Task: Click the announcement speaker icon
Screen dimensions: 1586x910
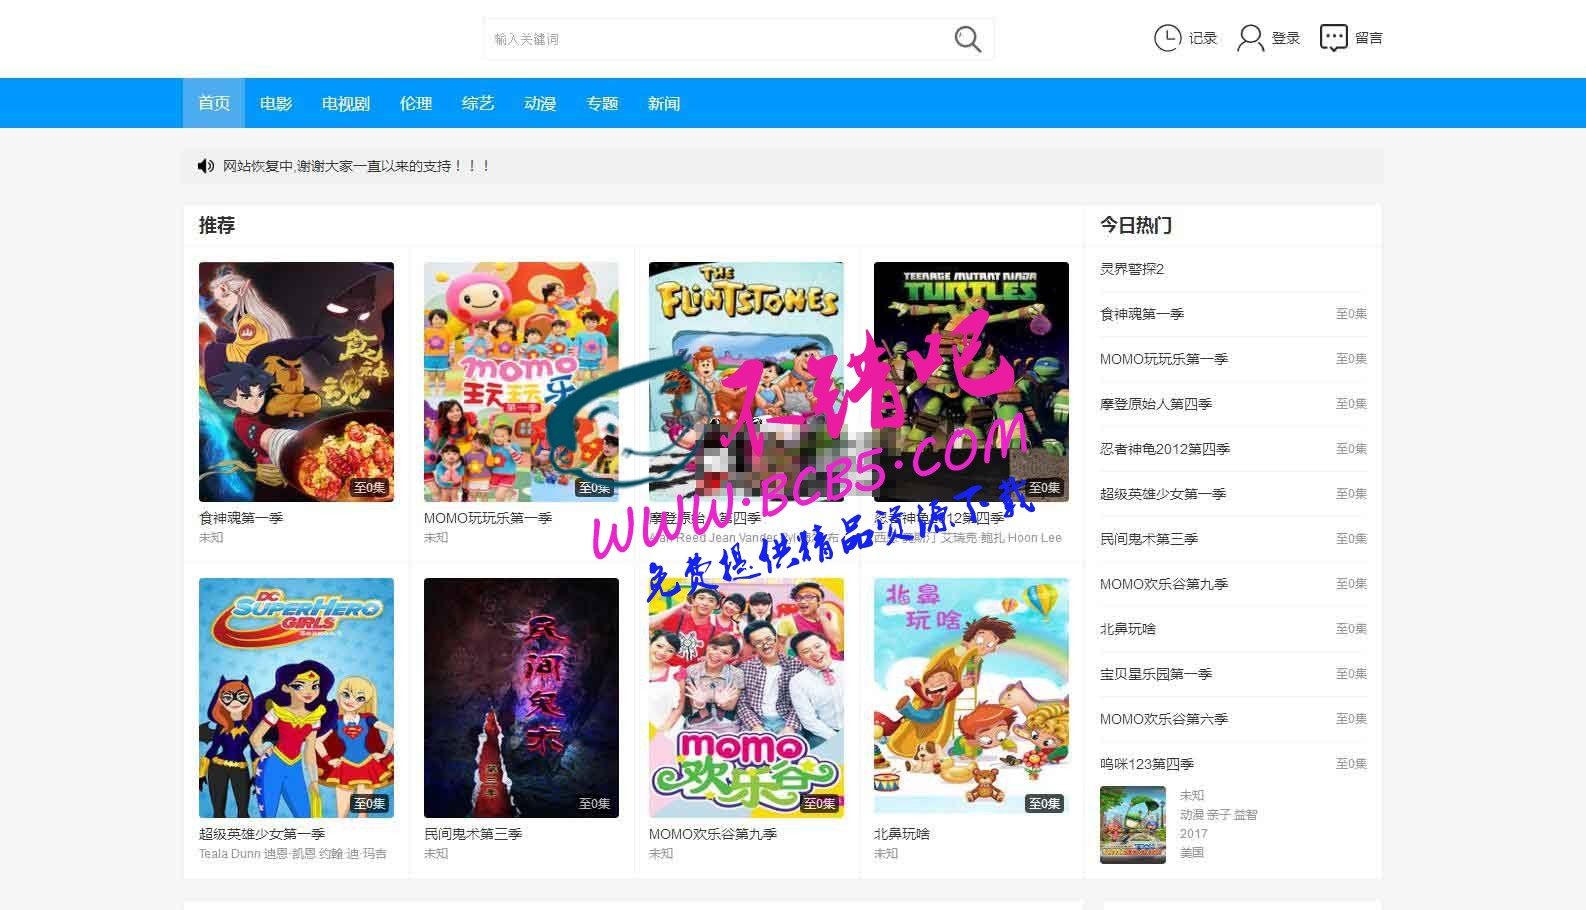Action: 206,166
